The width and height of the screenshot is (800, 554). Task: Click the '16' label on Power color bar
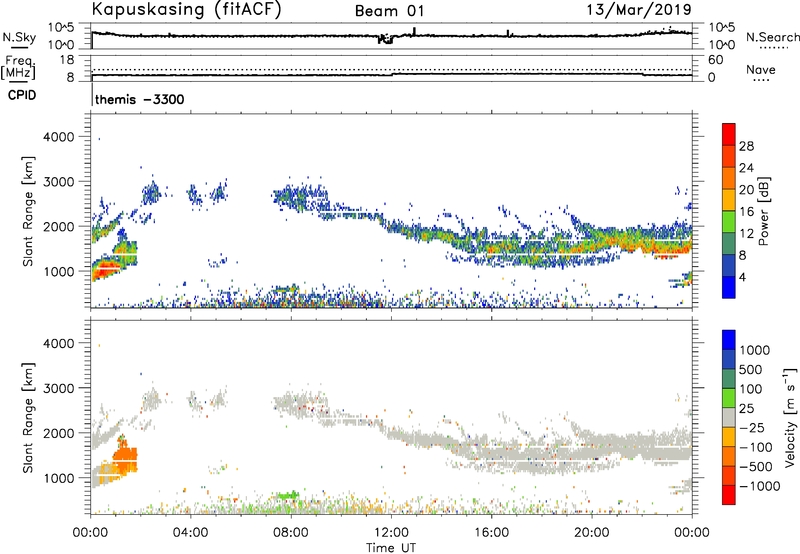coord(746,212)
